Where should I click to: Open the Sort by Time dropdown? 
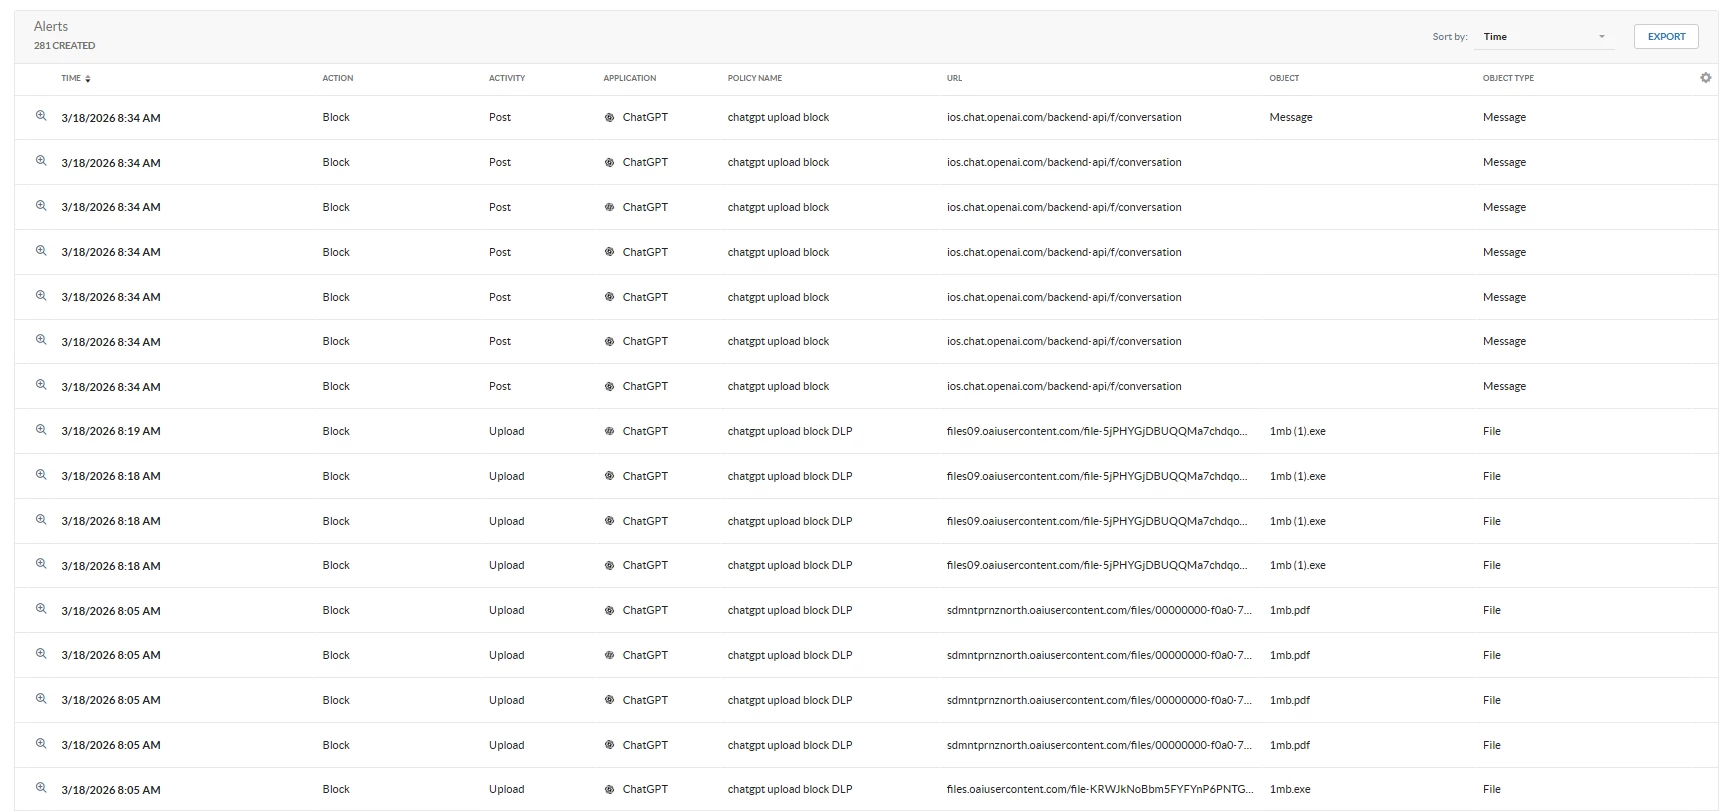1544,37
